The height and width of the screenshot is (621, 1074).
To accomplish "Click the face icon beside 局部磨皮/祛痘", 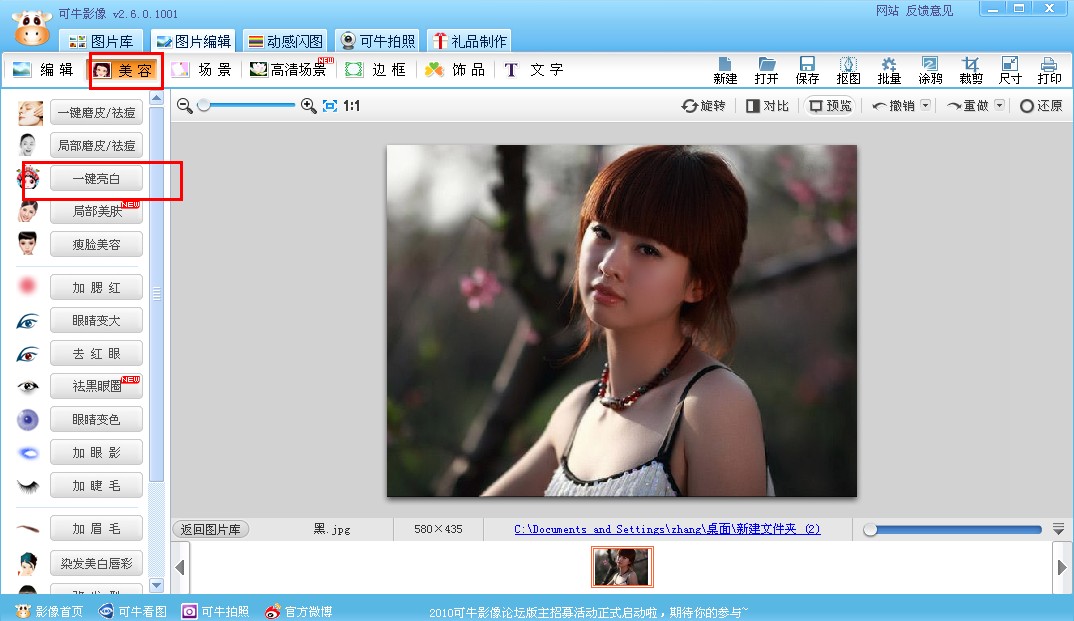I will pyautogui.click(x=27, y=146).
